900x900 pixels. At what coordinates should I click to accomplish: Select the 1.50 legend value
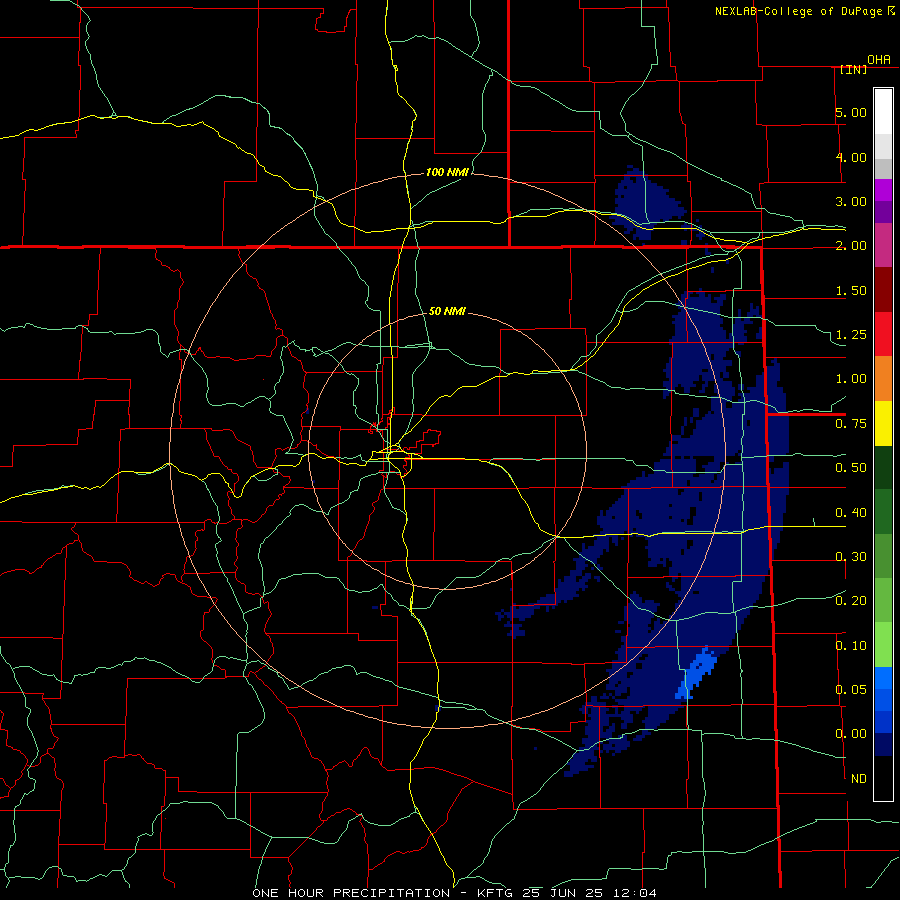pyautogui.click(x=851, y=290)
